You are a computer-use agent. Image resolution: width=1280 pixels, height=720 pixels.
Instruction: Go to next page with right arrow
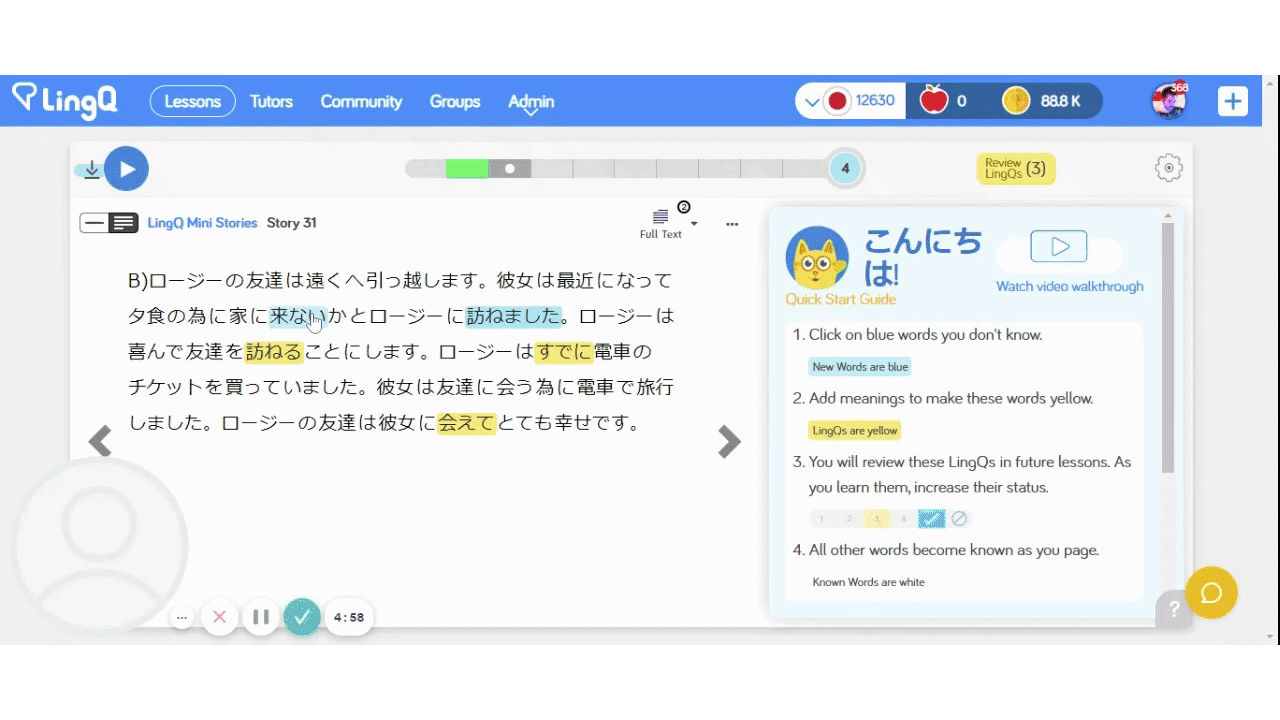point(730,442)
